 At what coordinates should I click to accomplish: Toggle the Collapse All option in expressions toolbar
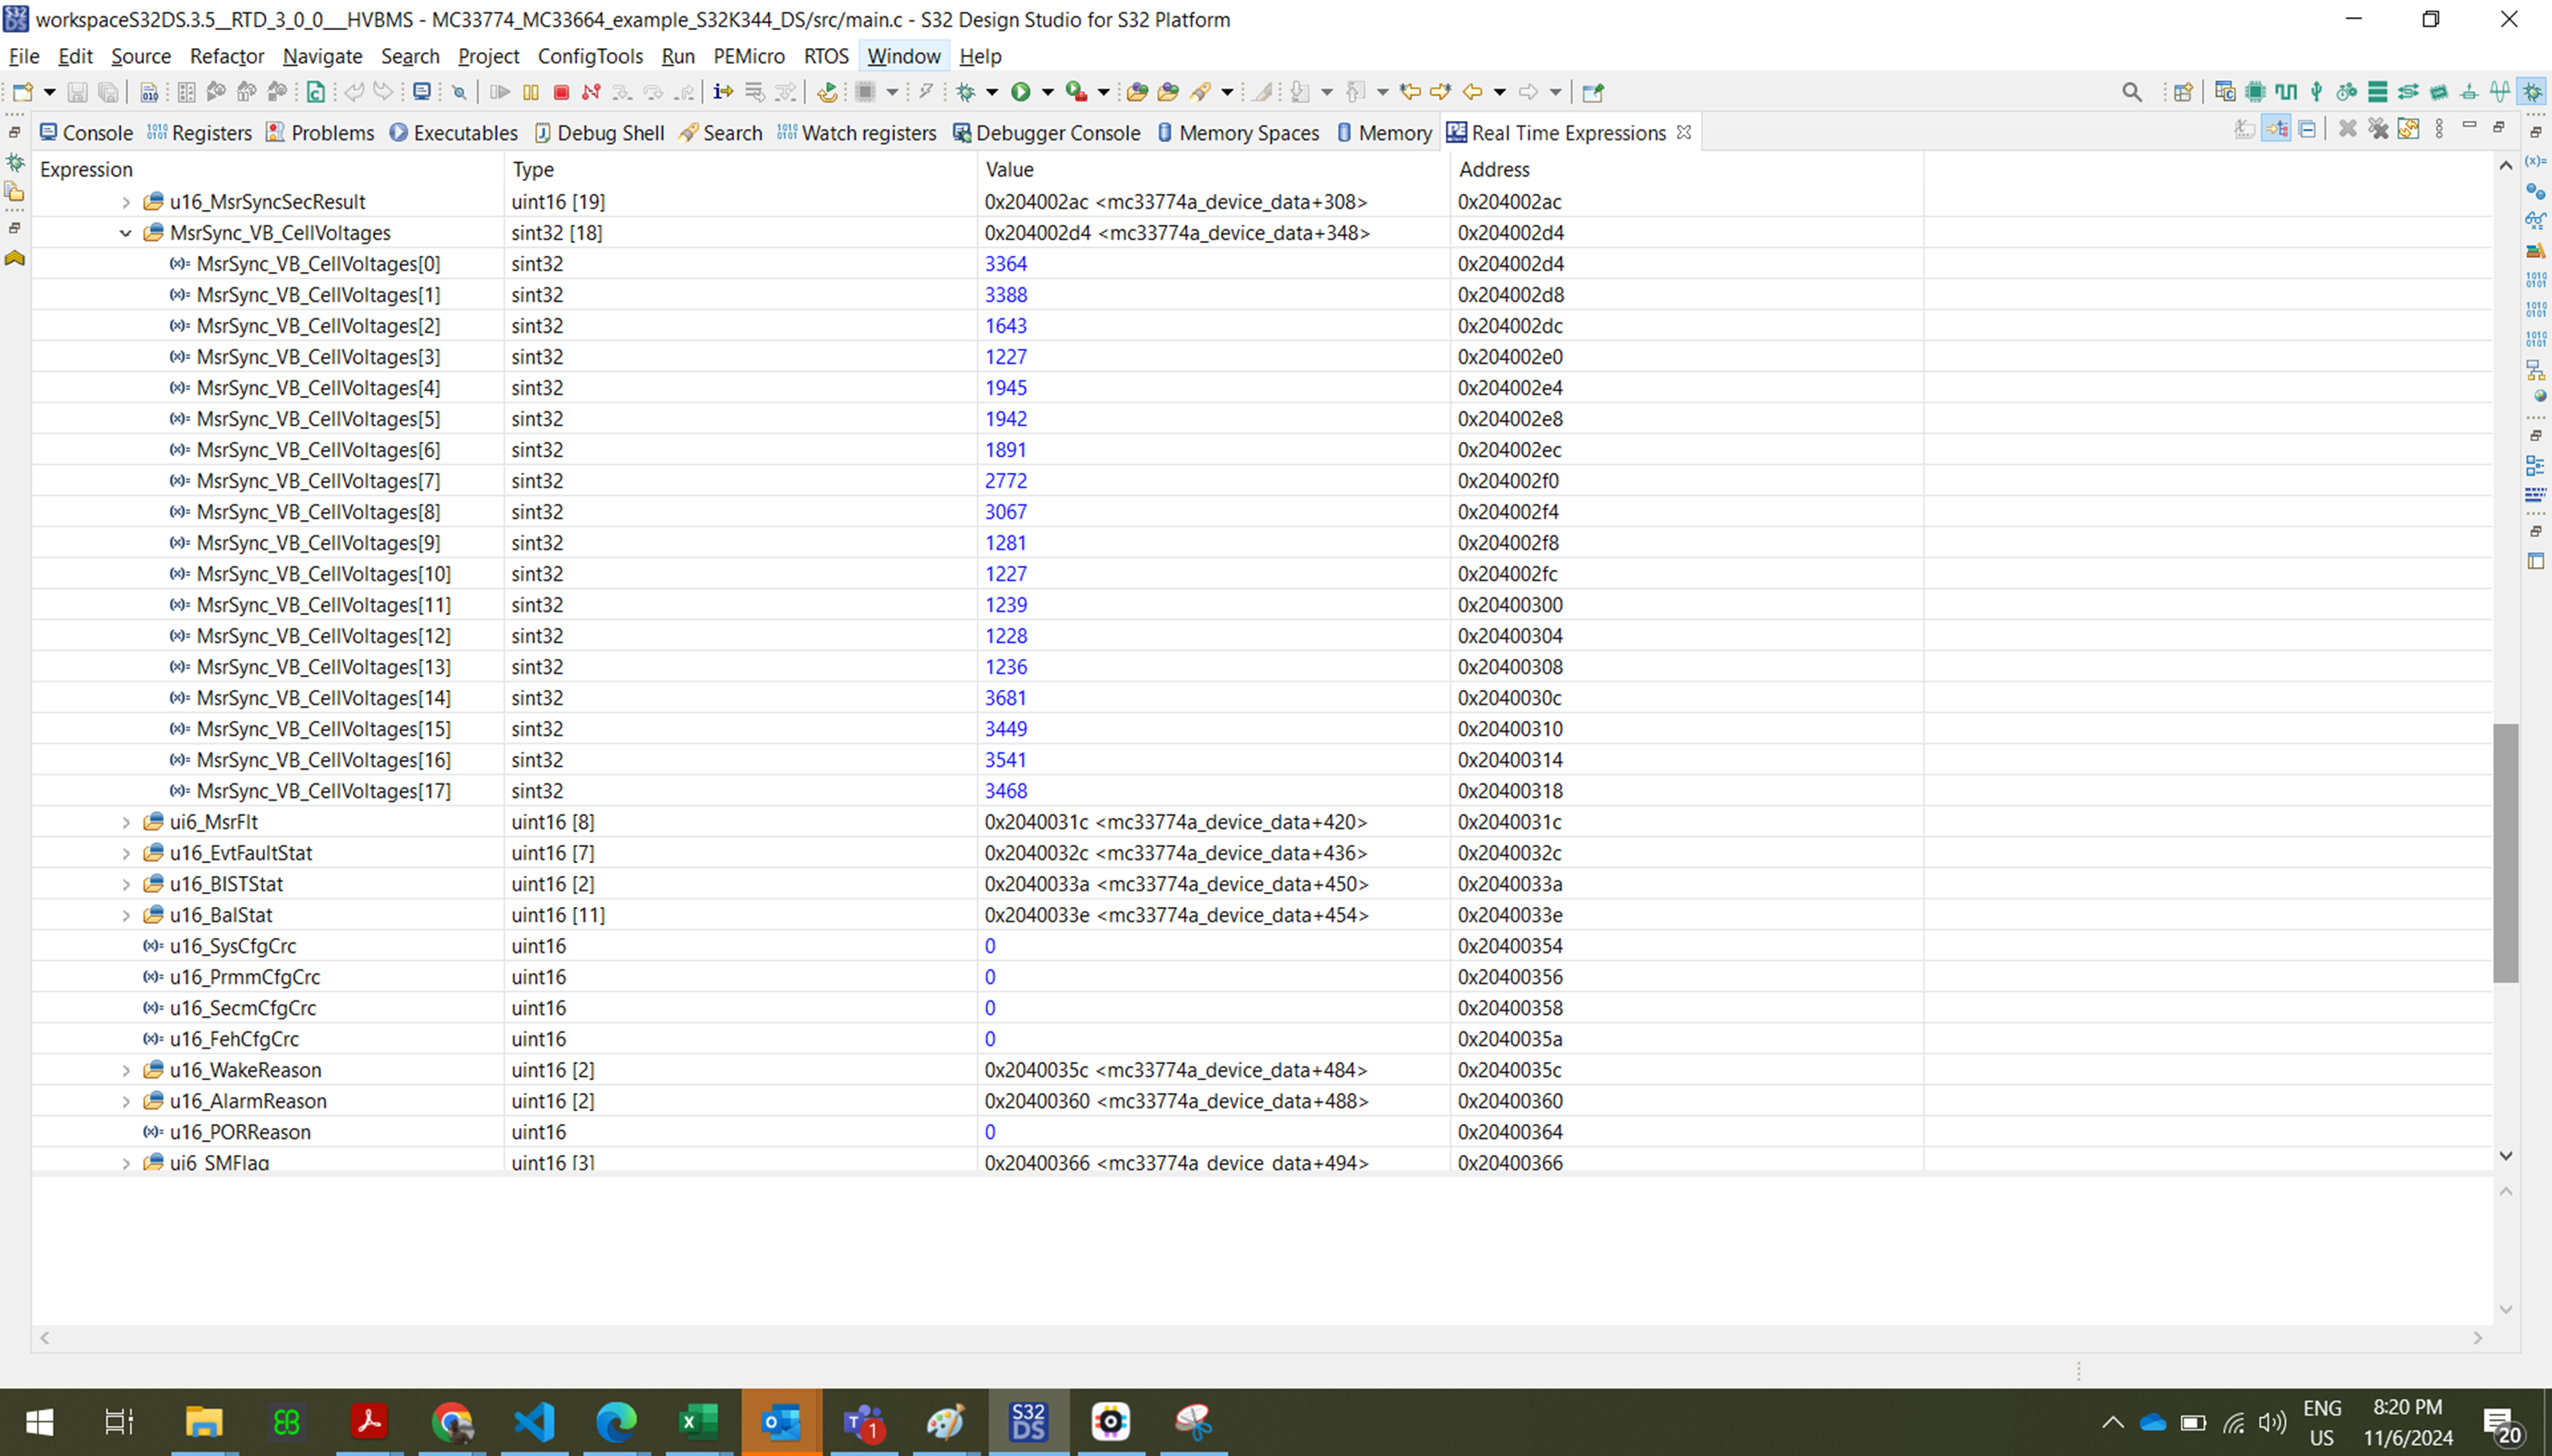click(2308, 128)
